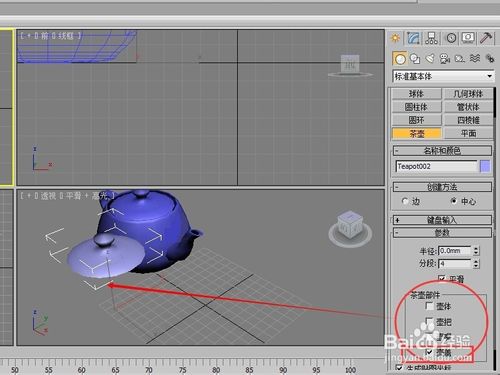Viewport: 500px width, 375px height.
Task: Click frame 70 on the time ruler
Action: click(149, 369)
